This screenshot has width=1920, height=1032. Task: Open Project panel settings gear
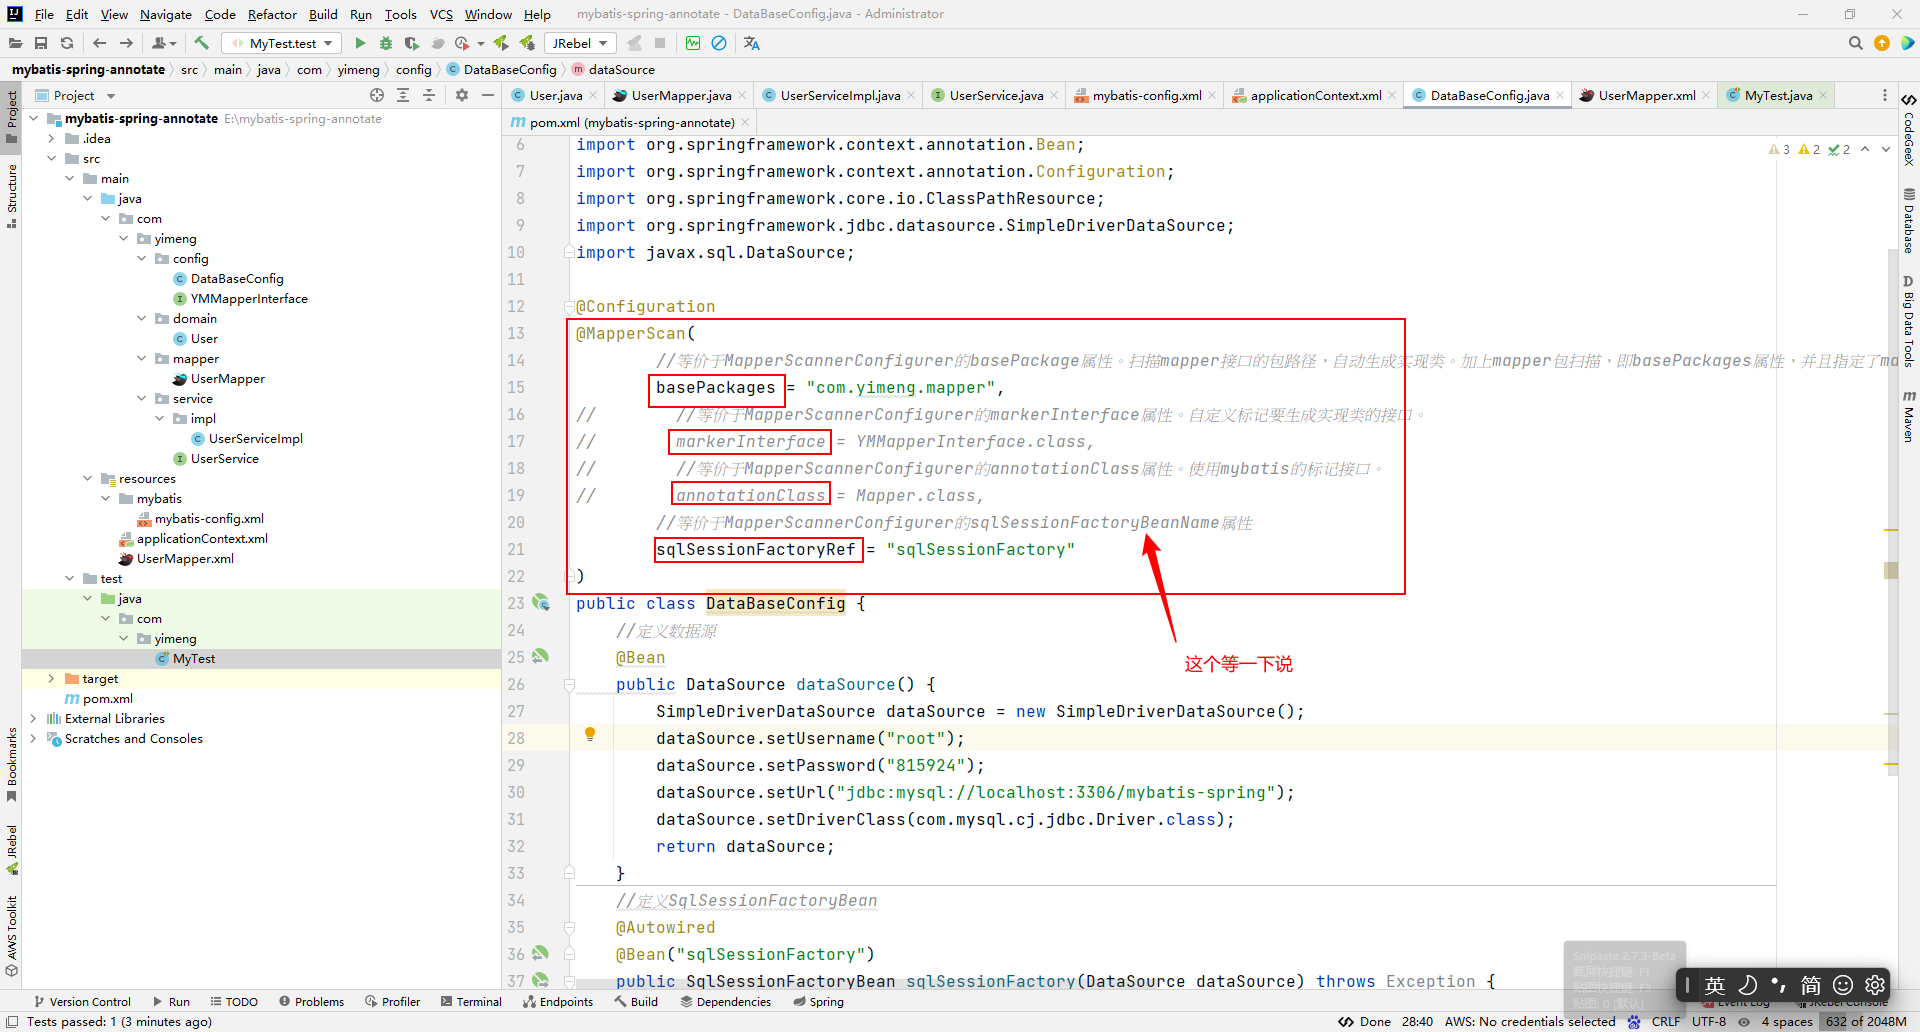pyautogui.click(x=461, y=95)
